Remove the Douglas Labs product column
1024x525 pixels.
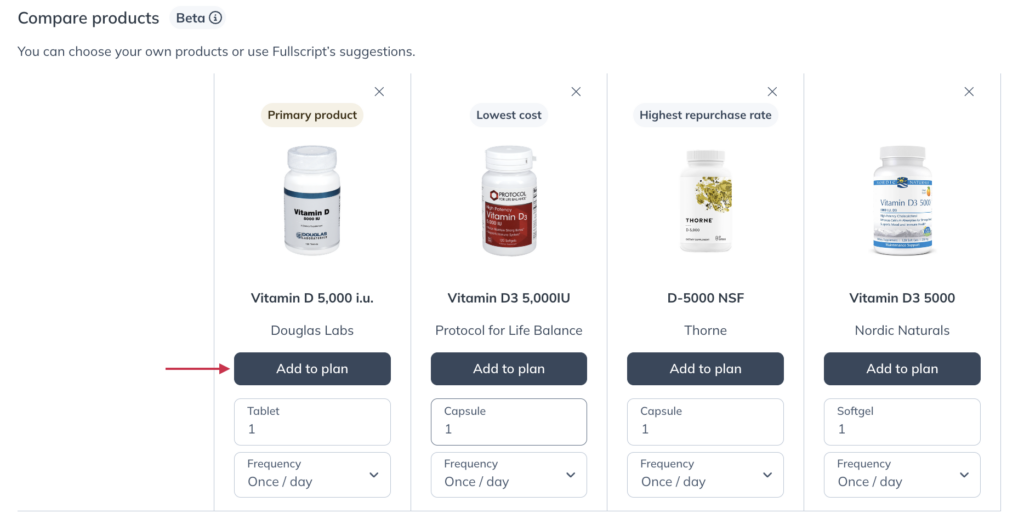379,92
